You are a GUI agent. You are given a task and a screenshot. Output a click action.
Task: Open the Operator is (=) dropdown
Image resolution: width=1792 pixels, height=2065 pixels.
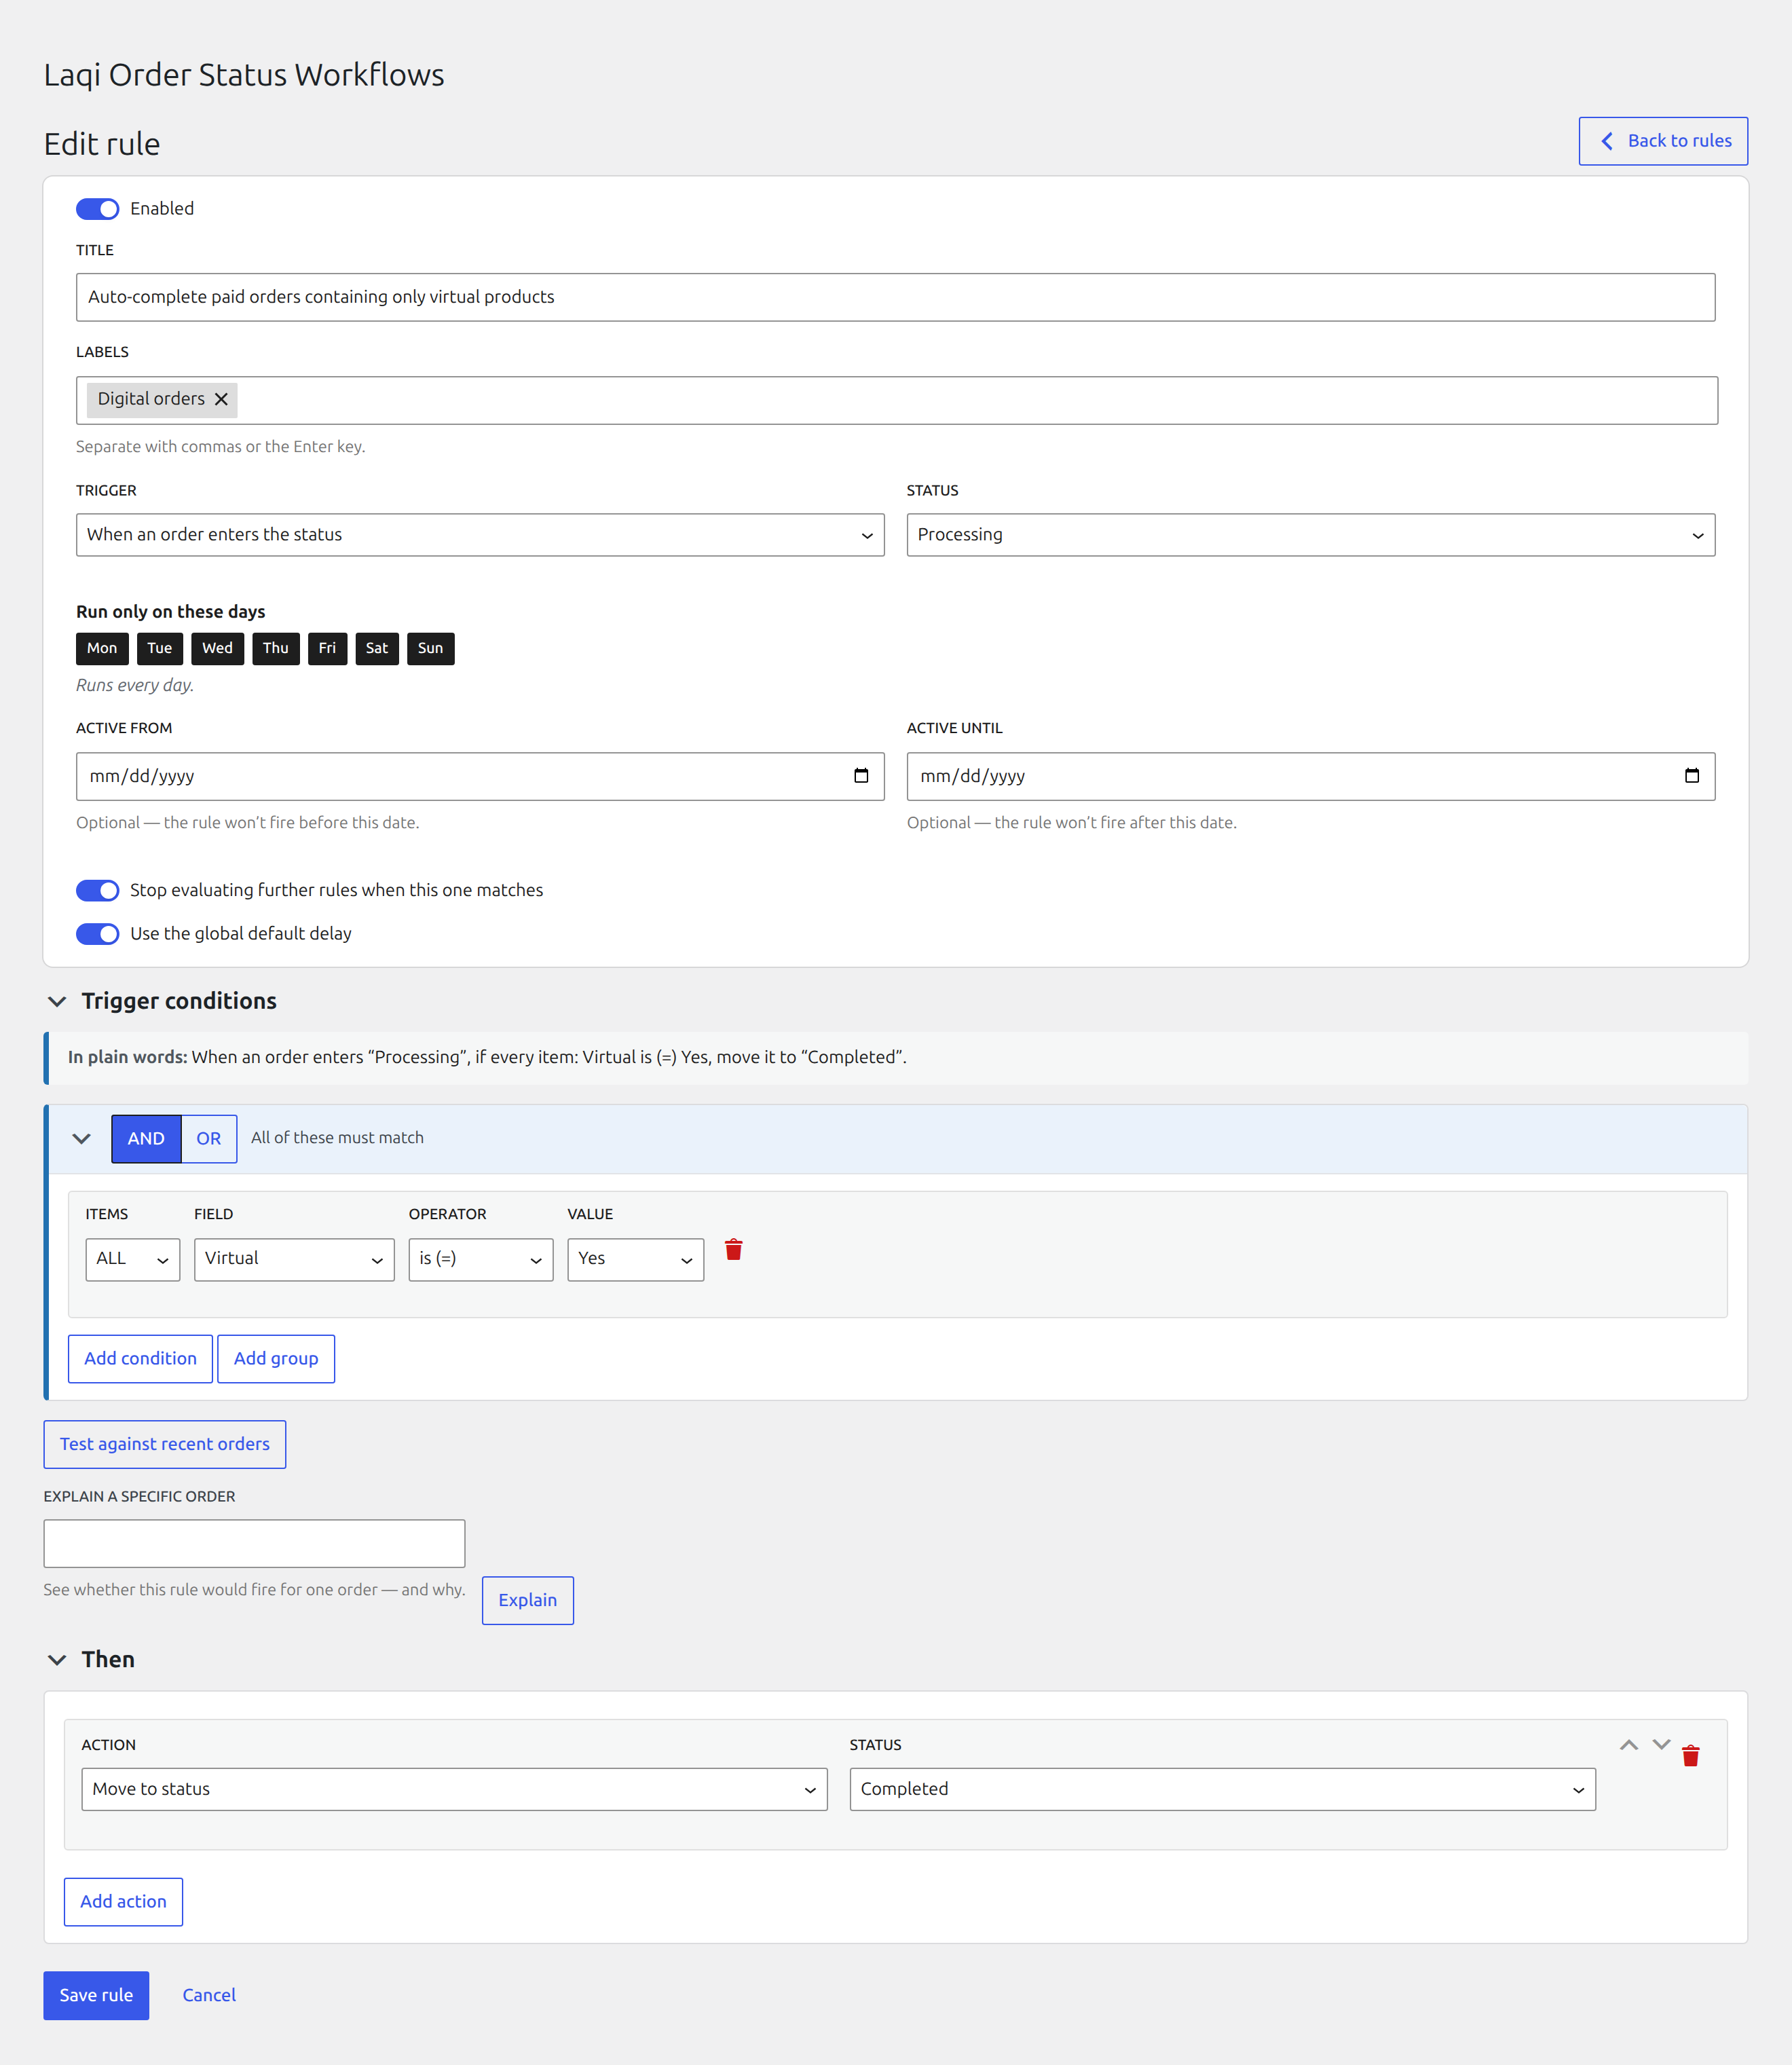[481, 1260]
